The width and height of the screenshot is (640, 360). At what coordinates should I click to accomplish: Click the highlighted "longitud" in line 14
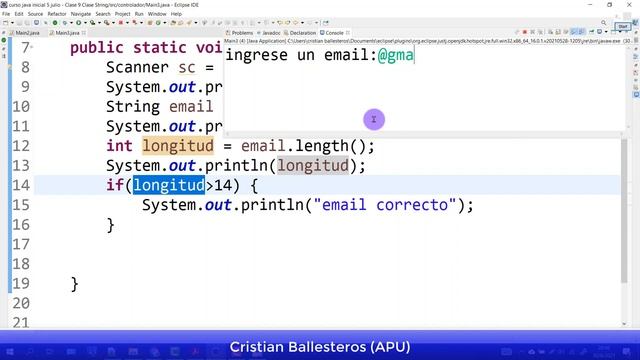(x=169, y=185)
